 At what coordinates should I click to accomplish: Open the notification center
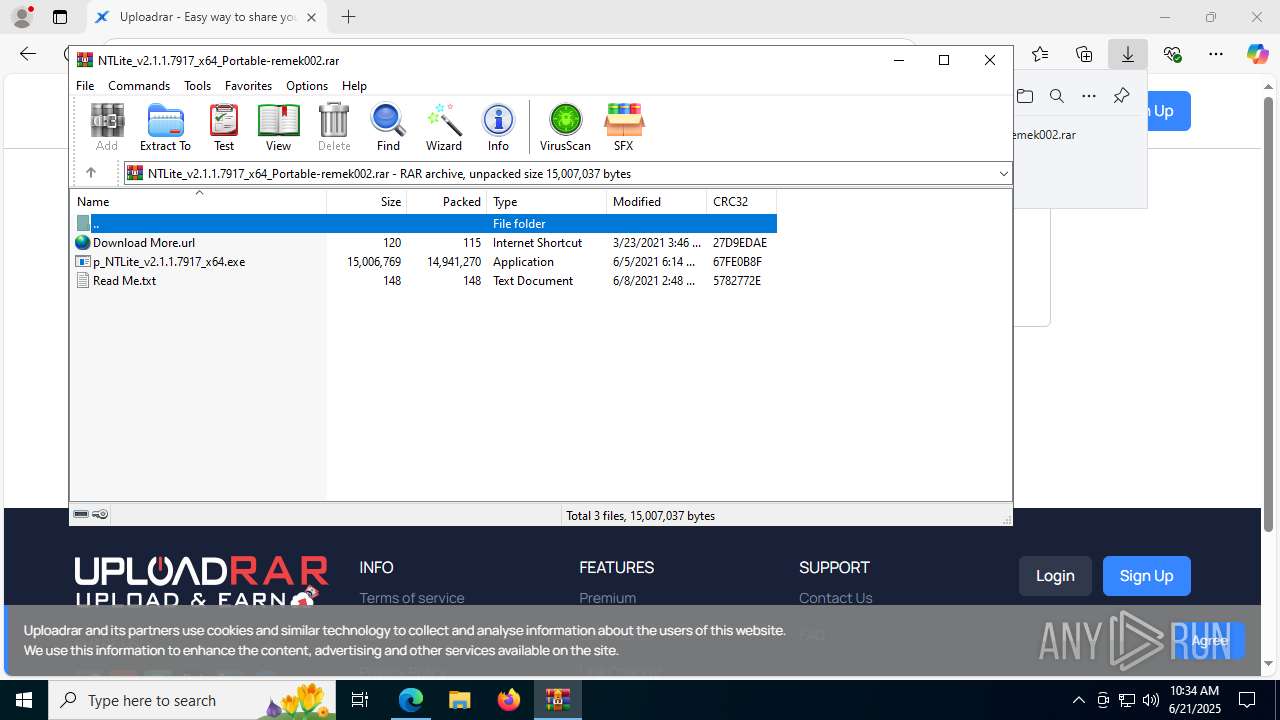pos(1247,700)
